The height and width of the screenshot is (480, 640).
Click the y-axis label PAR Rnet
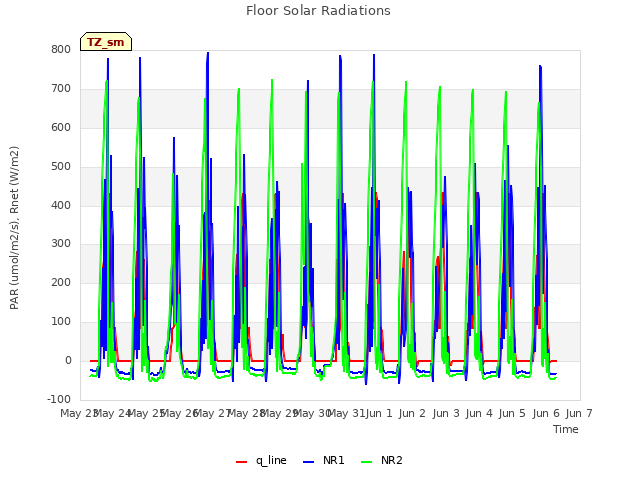(x=14, y=228)
